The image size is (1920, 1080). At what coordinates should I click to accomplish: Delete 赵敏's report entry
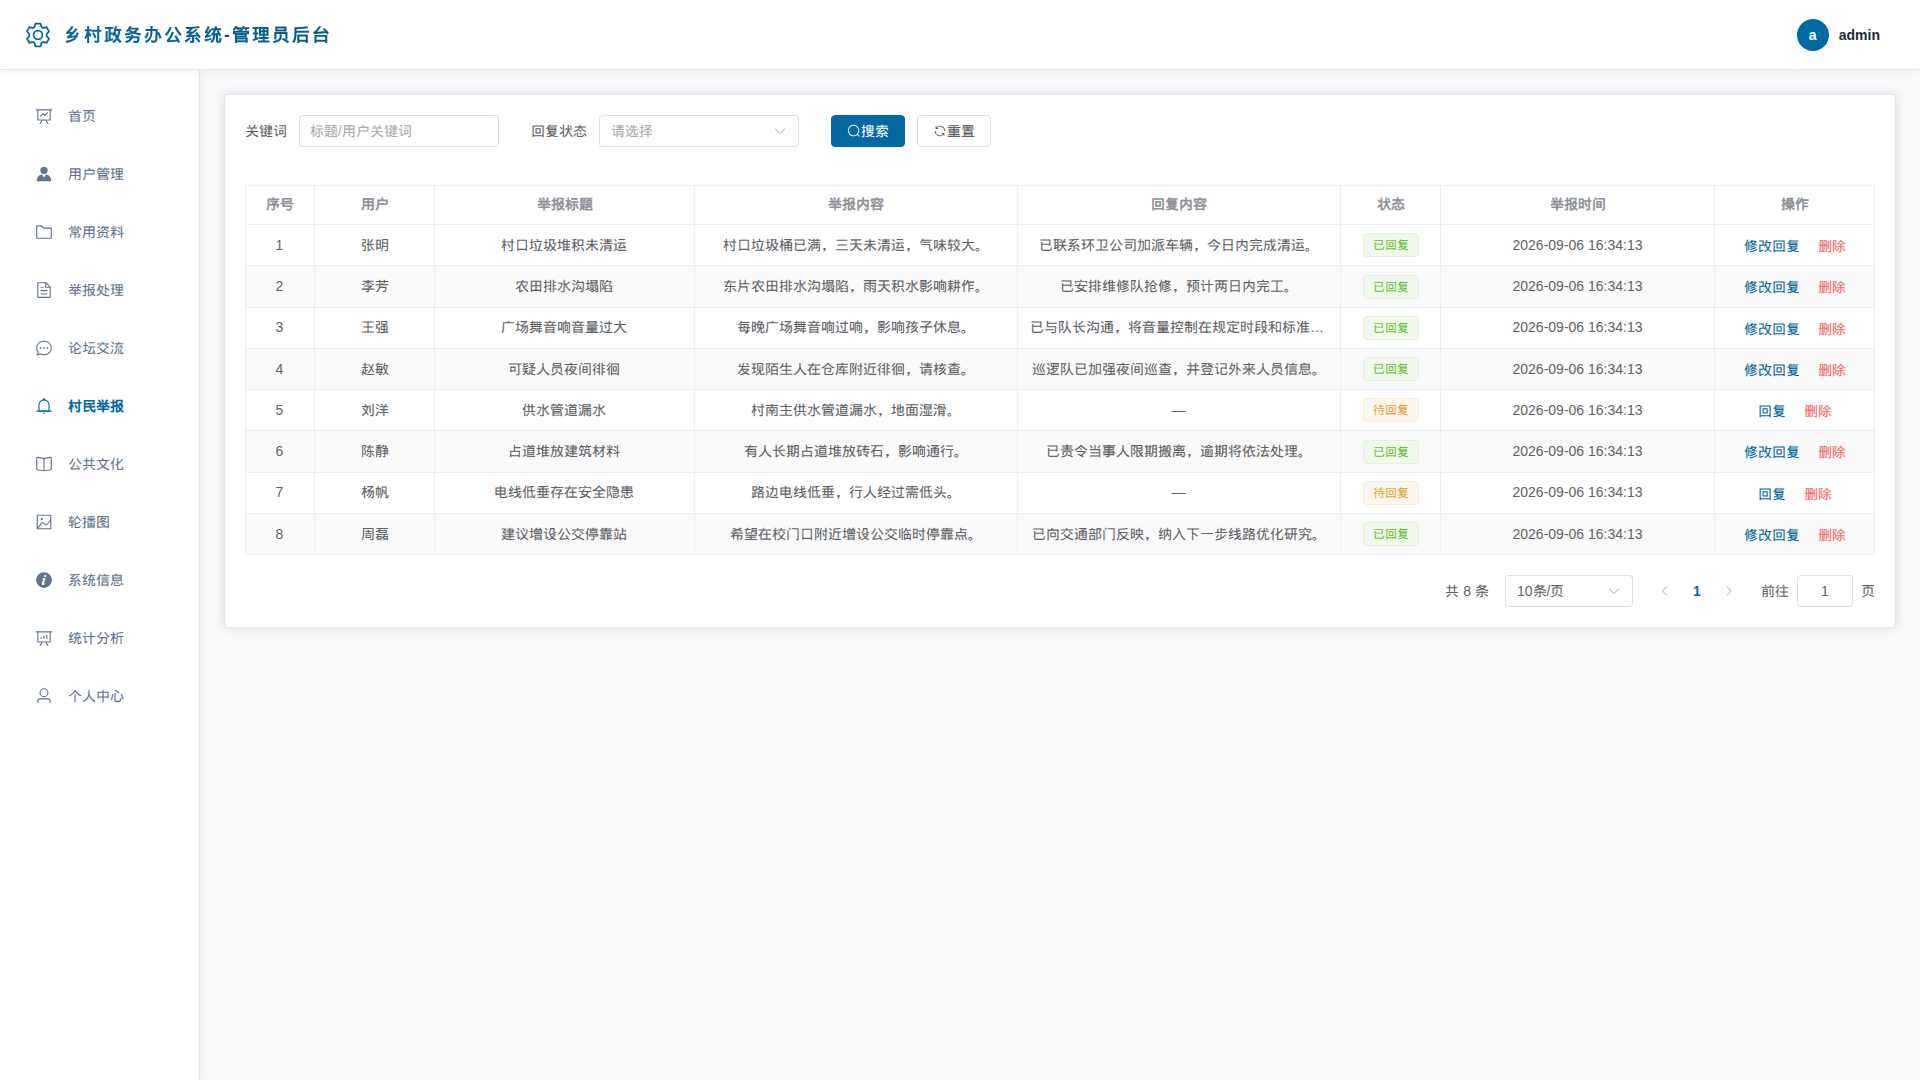[x=1831, y=370]
